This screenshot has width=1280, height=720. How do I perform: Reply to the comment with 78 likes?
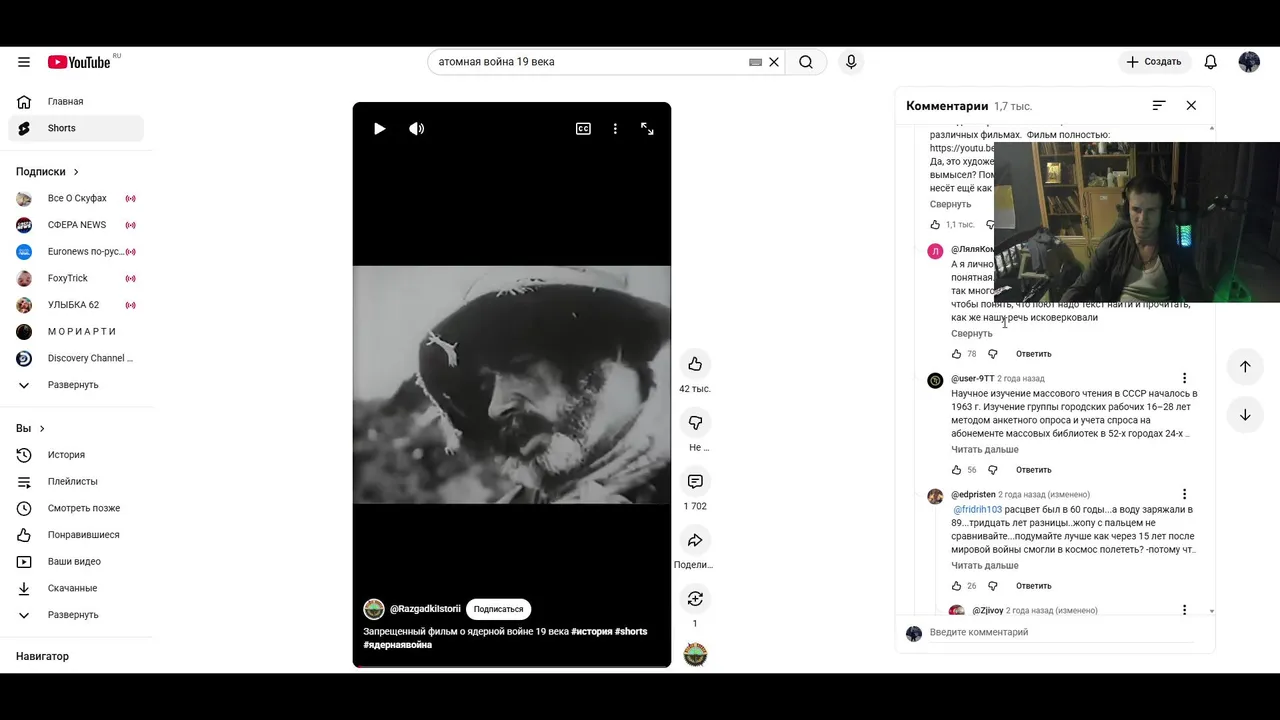pyautogui.click(x=1033, y=354)
